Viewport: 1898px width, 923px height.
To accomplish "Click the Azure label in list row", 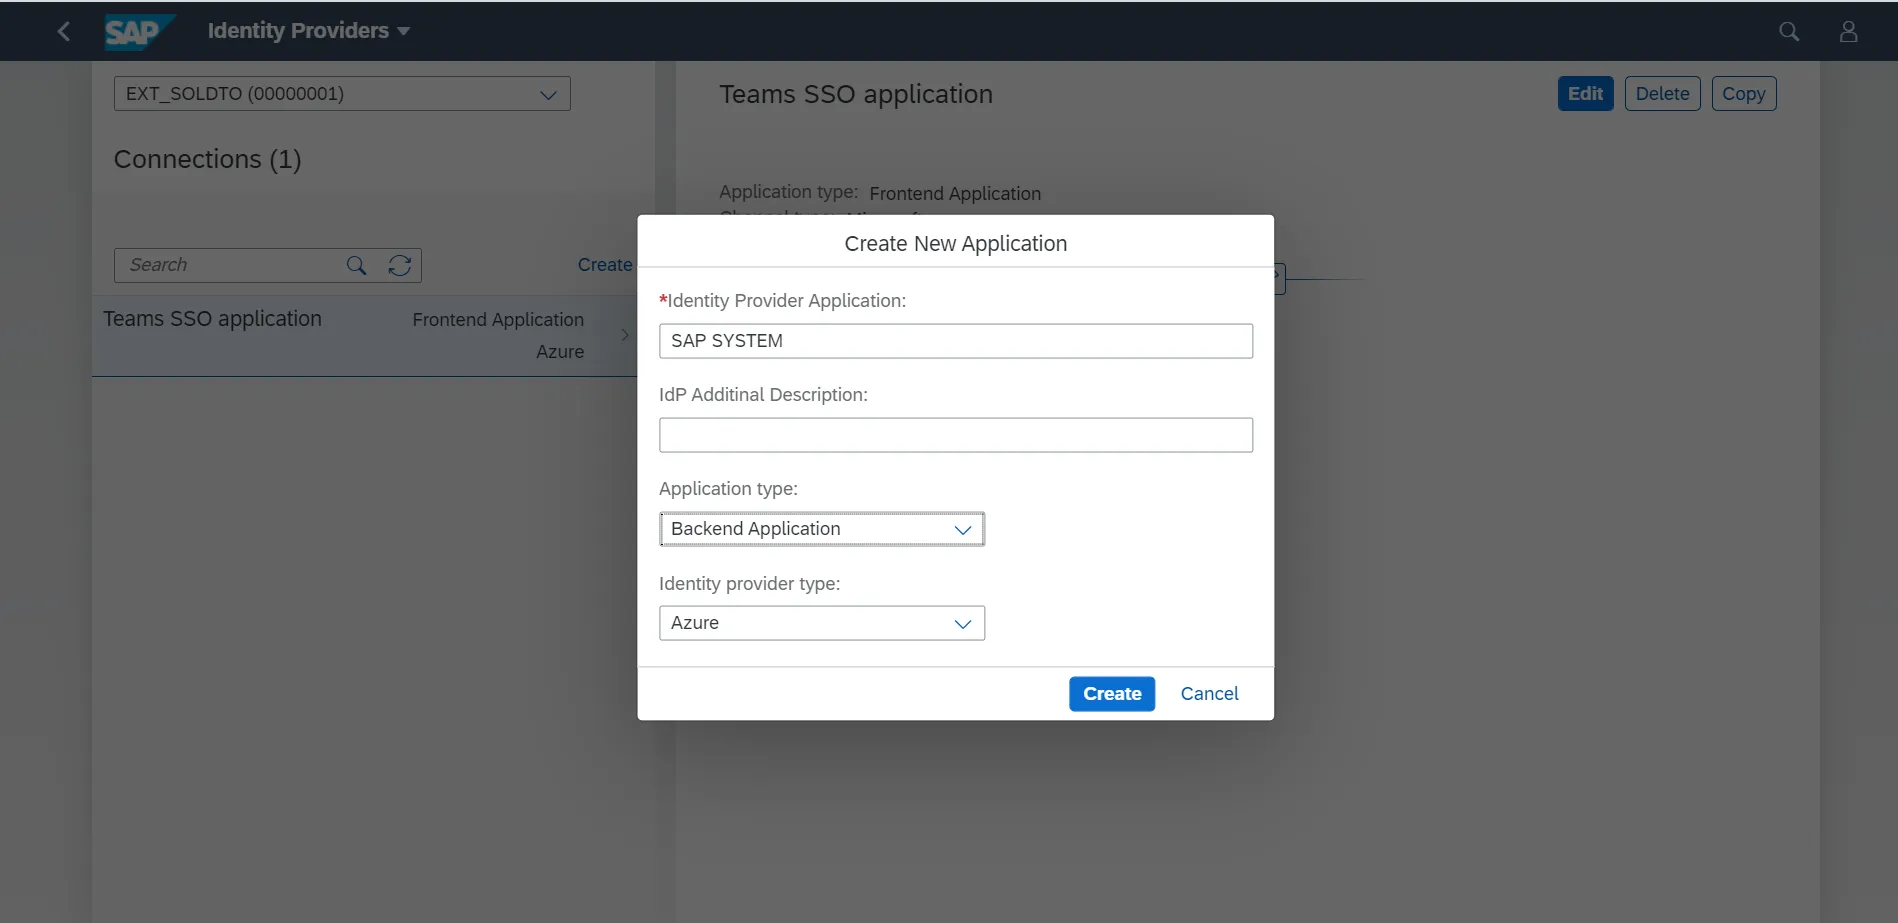I will [560, 352].
